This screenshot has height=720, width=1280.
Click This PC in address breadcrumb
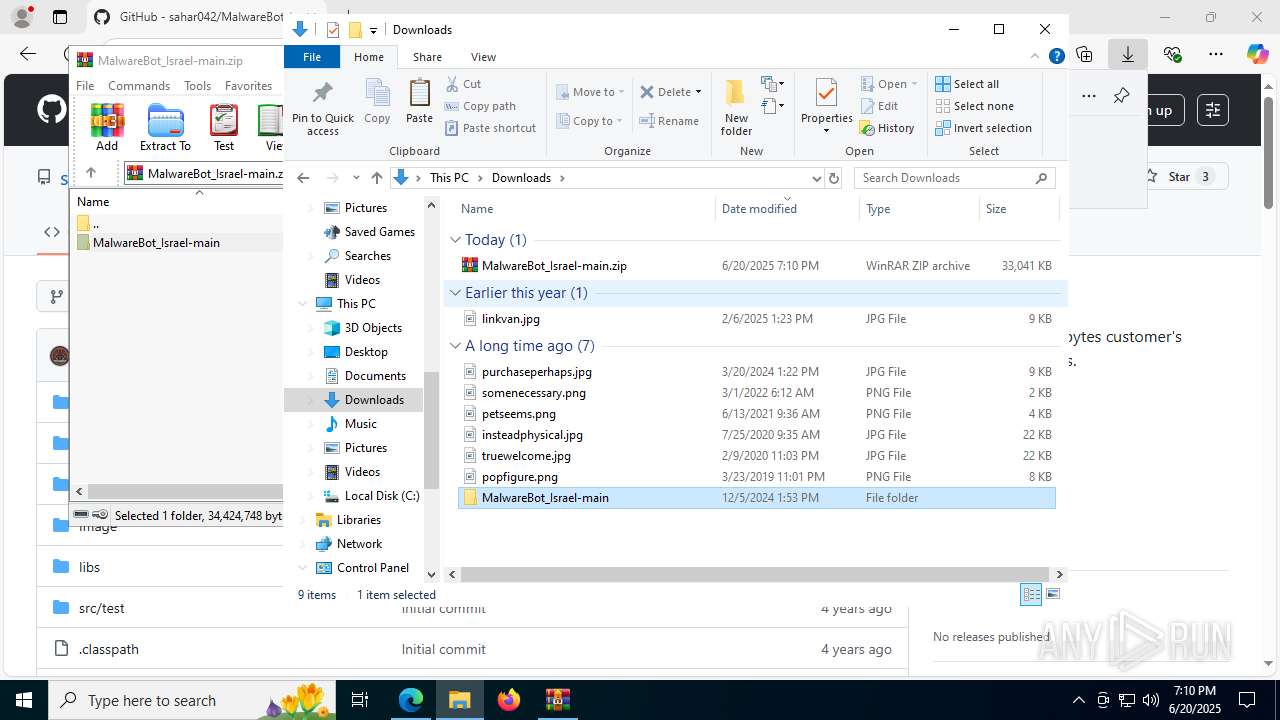(449, 178)
